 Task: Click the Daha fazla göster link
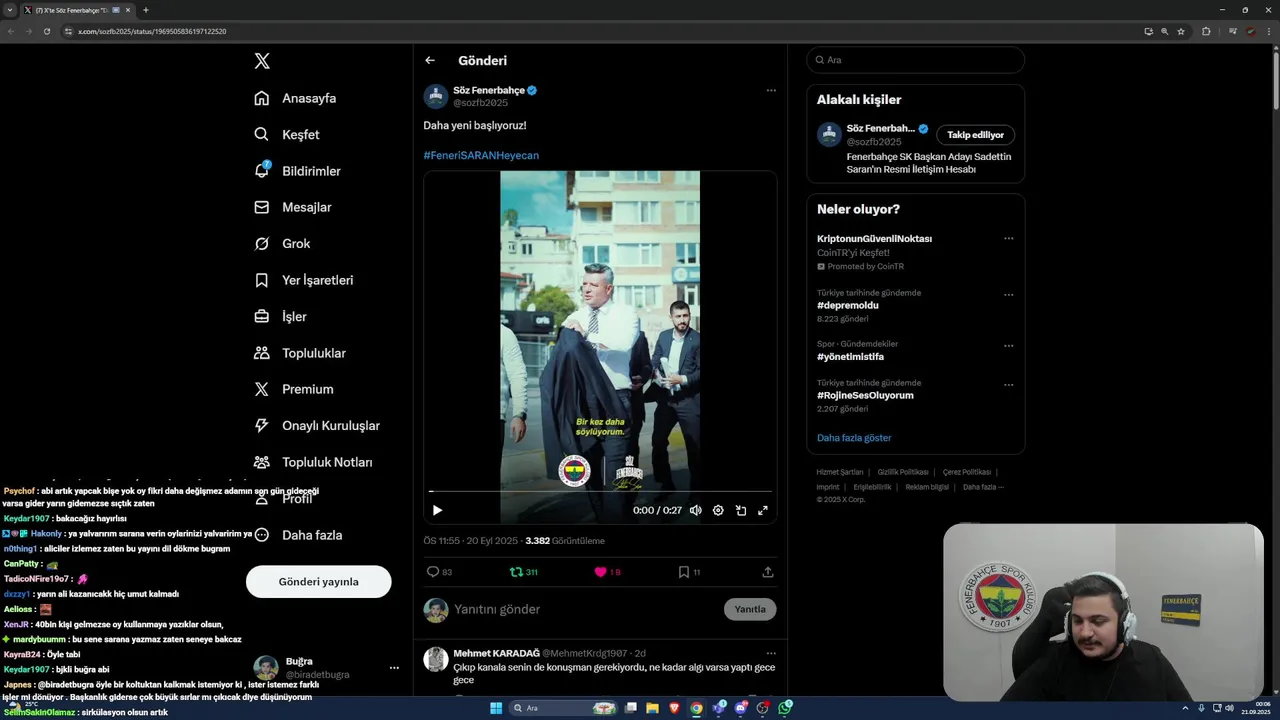coord(854,438)
